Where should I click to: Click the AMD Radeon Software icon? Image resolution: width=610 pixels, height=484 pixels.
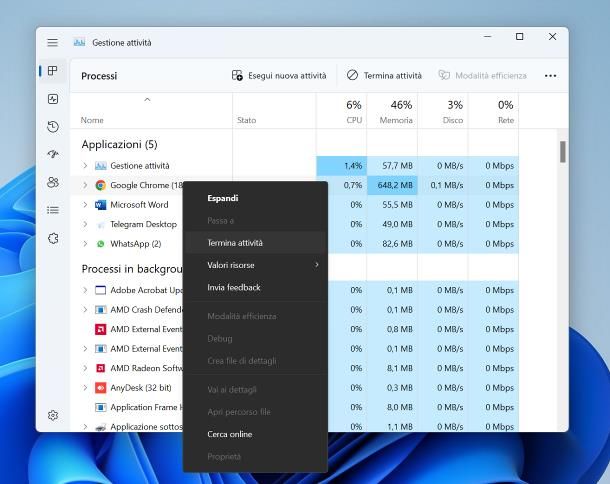pyautogui.click(x=100, y=368)
